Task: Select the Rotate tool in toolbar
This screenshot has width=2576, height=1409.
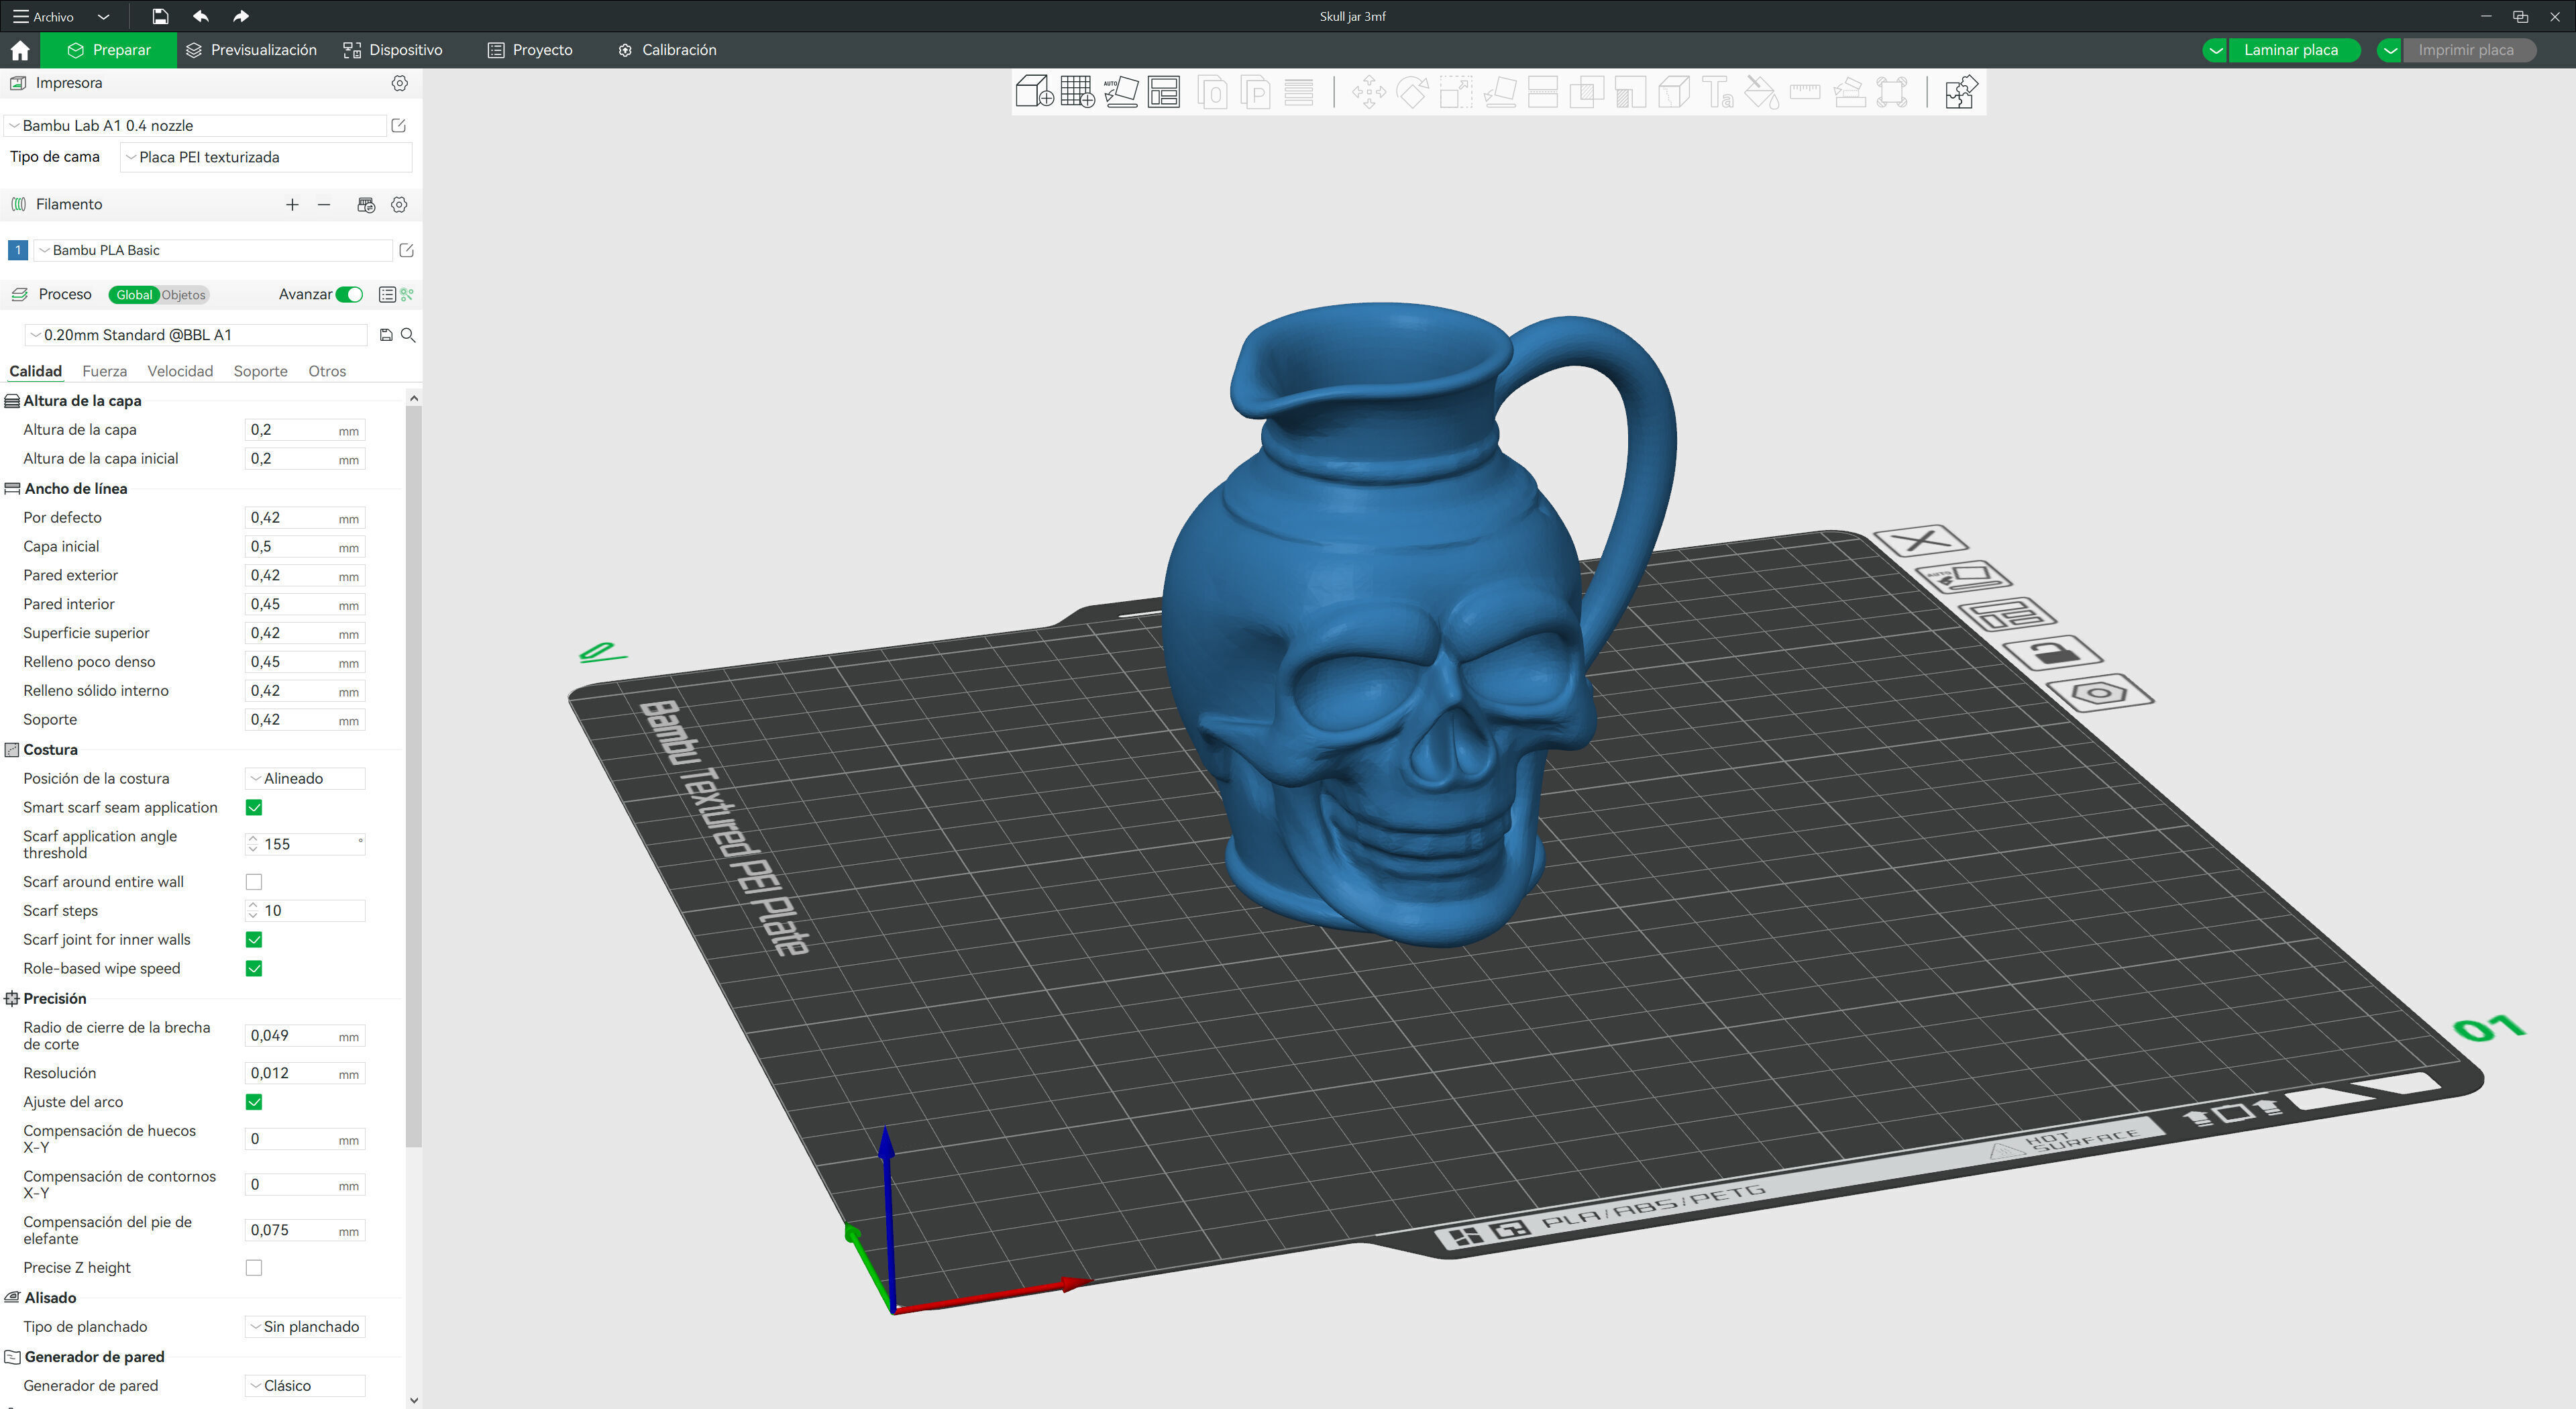Action: (1411, 93)
